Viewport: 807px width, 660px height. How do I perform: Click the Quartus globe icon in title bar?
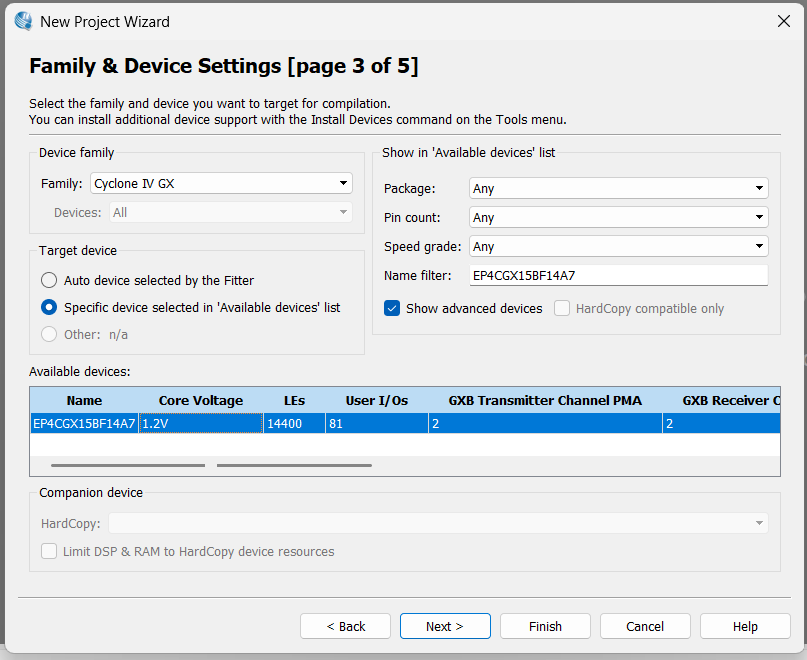click(23, 22)
